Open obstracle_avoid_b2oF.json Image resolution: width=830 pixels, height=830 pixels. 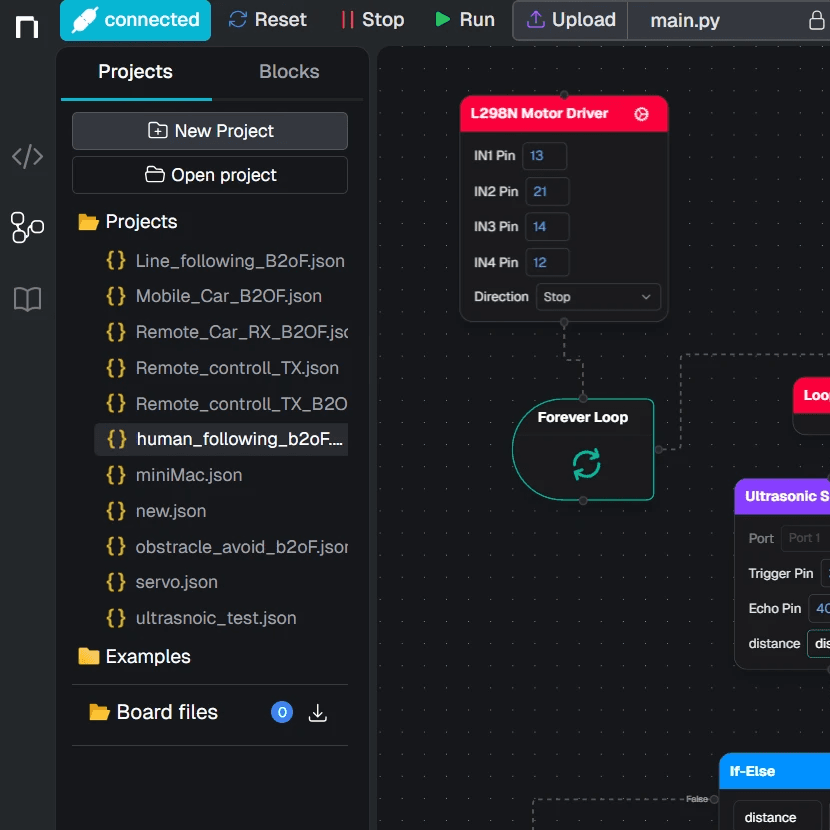coord(227,547)
